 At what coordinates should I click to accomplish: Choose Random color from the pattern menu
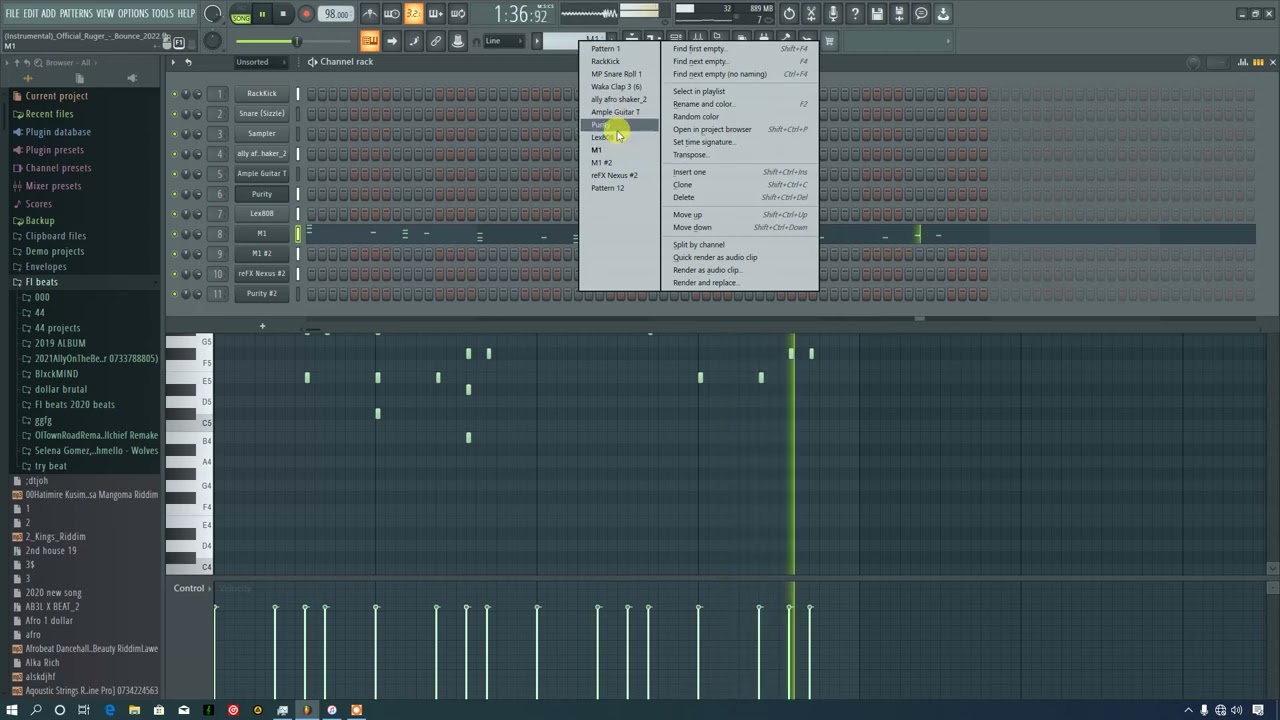(696, 117)
